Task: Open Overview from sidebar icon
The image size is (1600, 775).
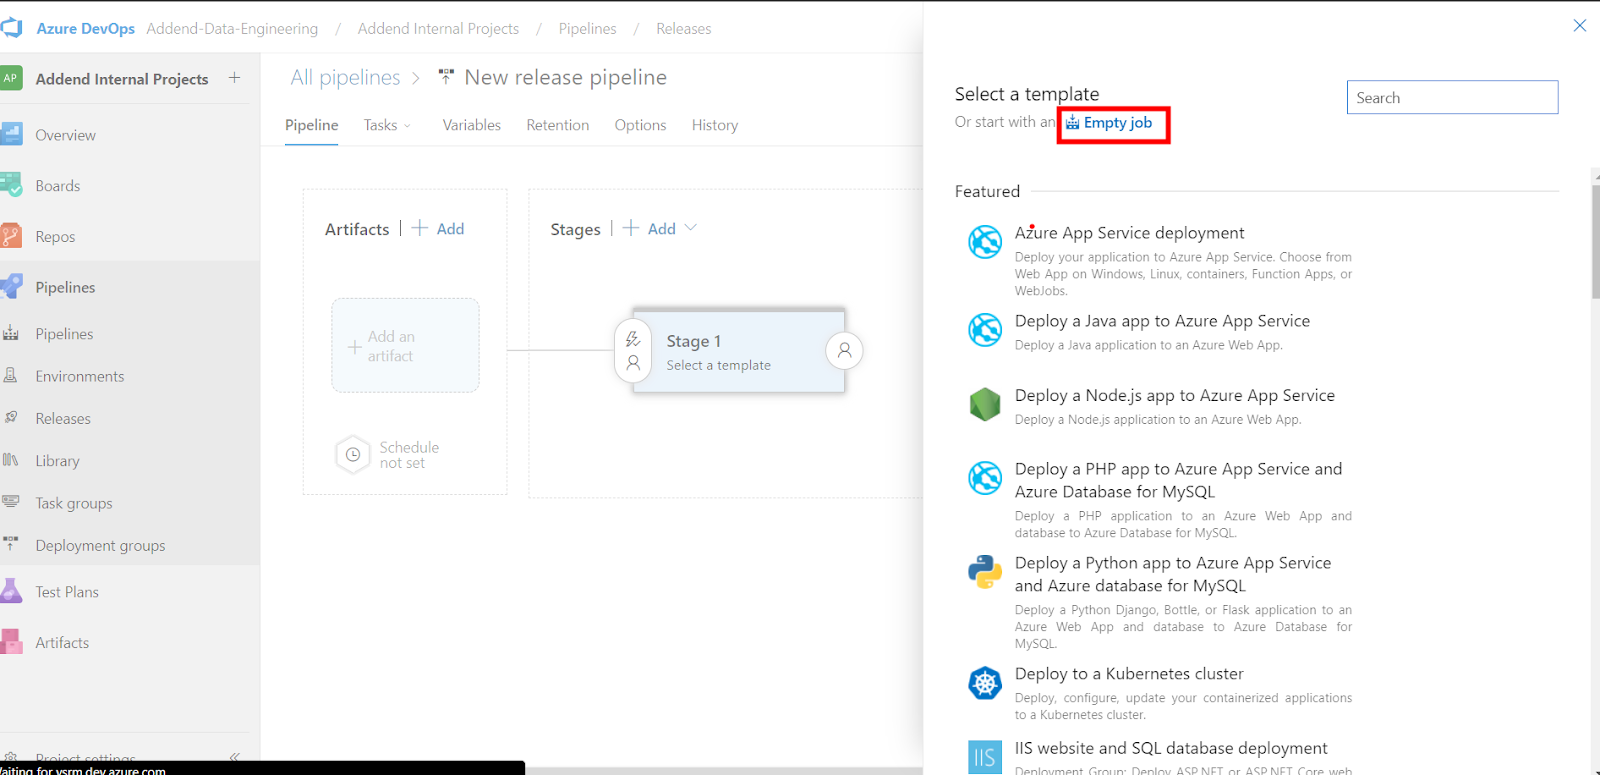Action: click(x=11, y=134)
